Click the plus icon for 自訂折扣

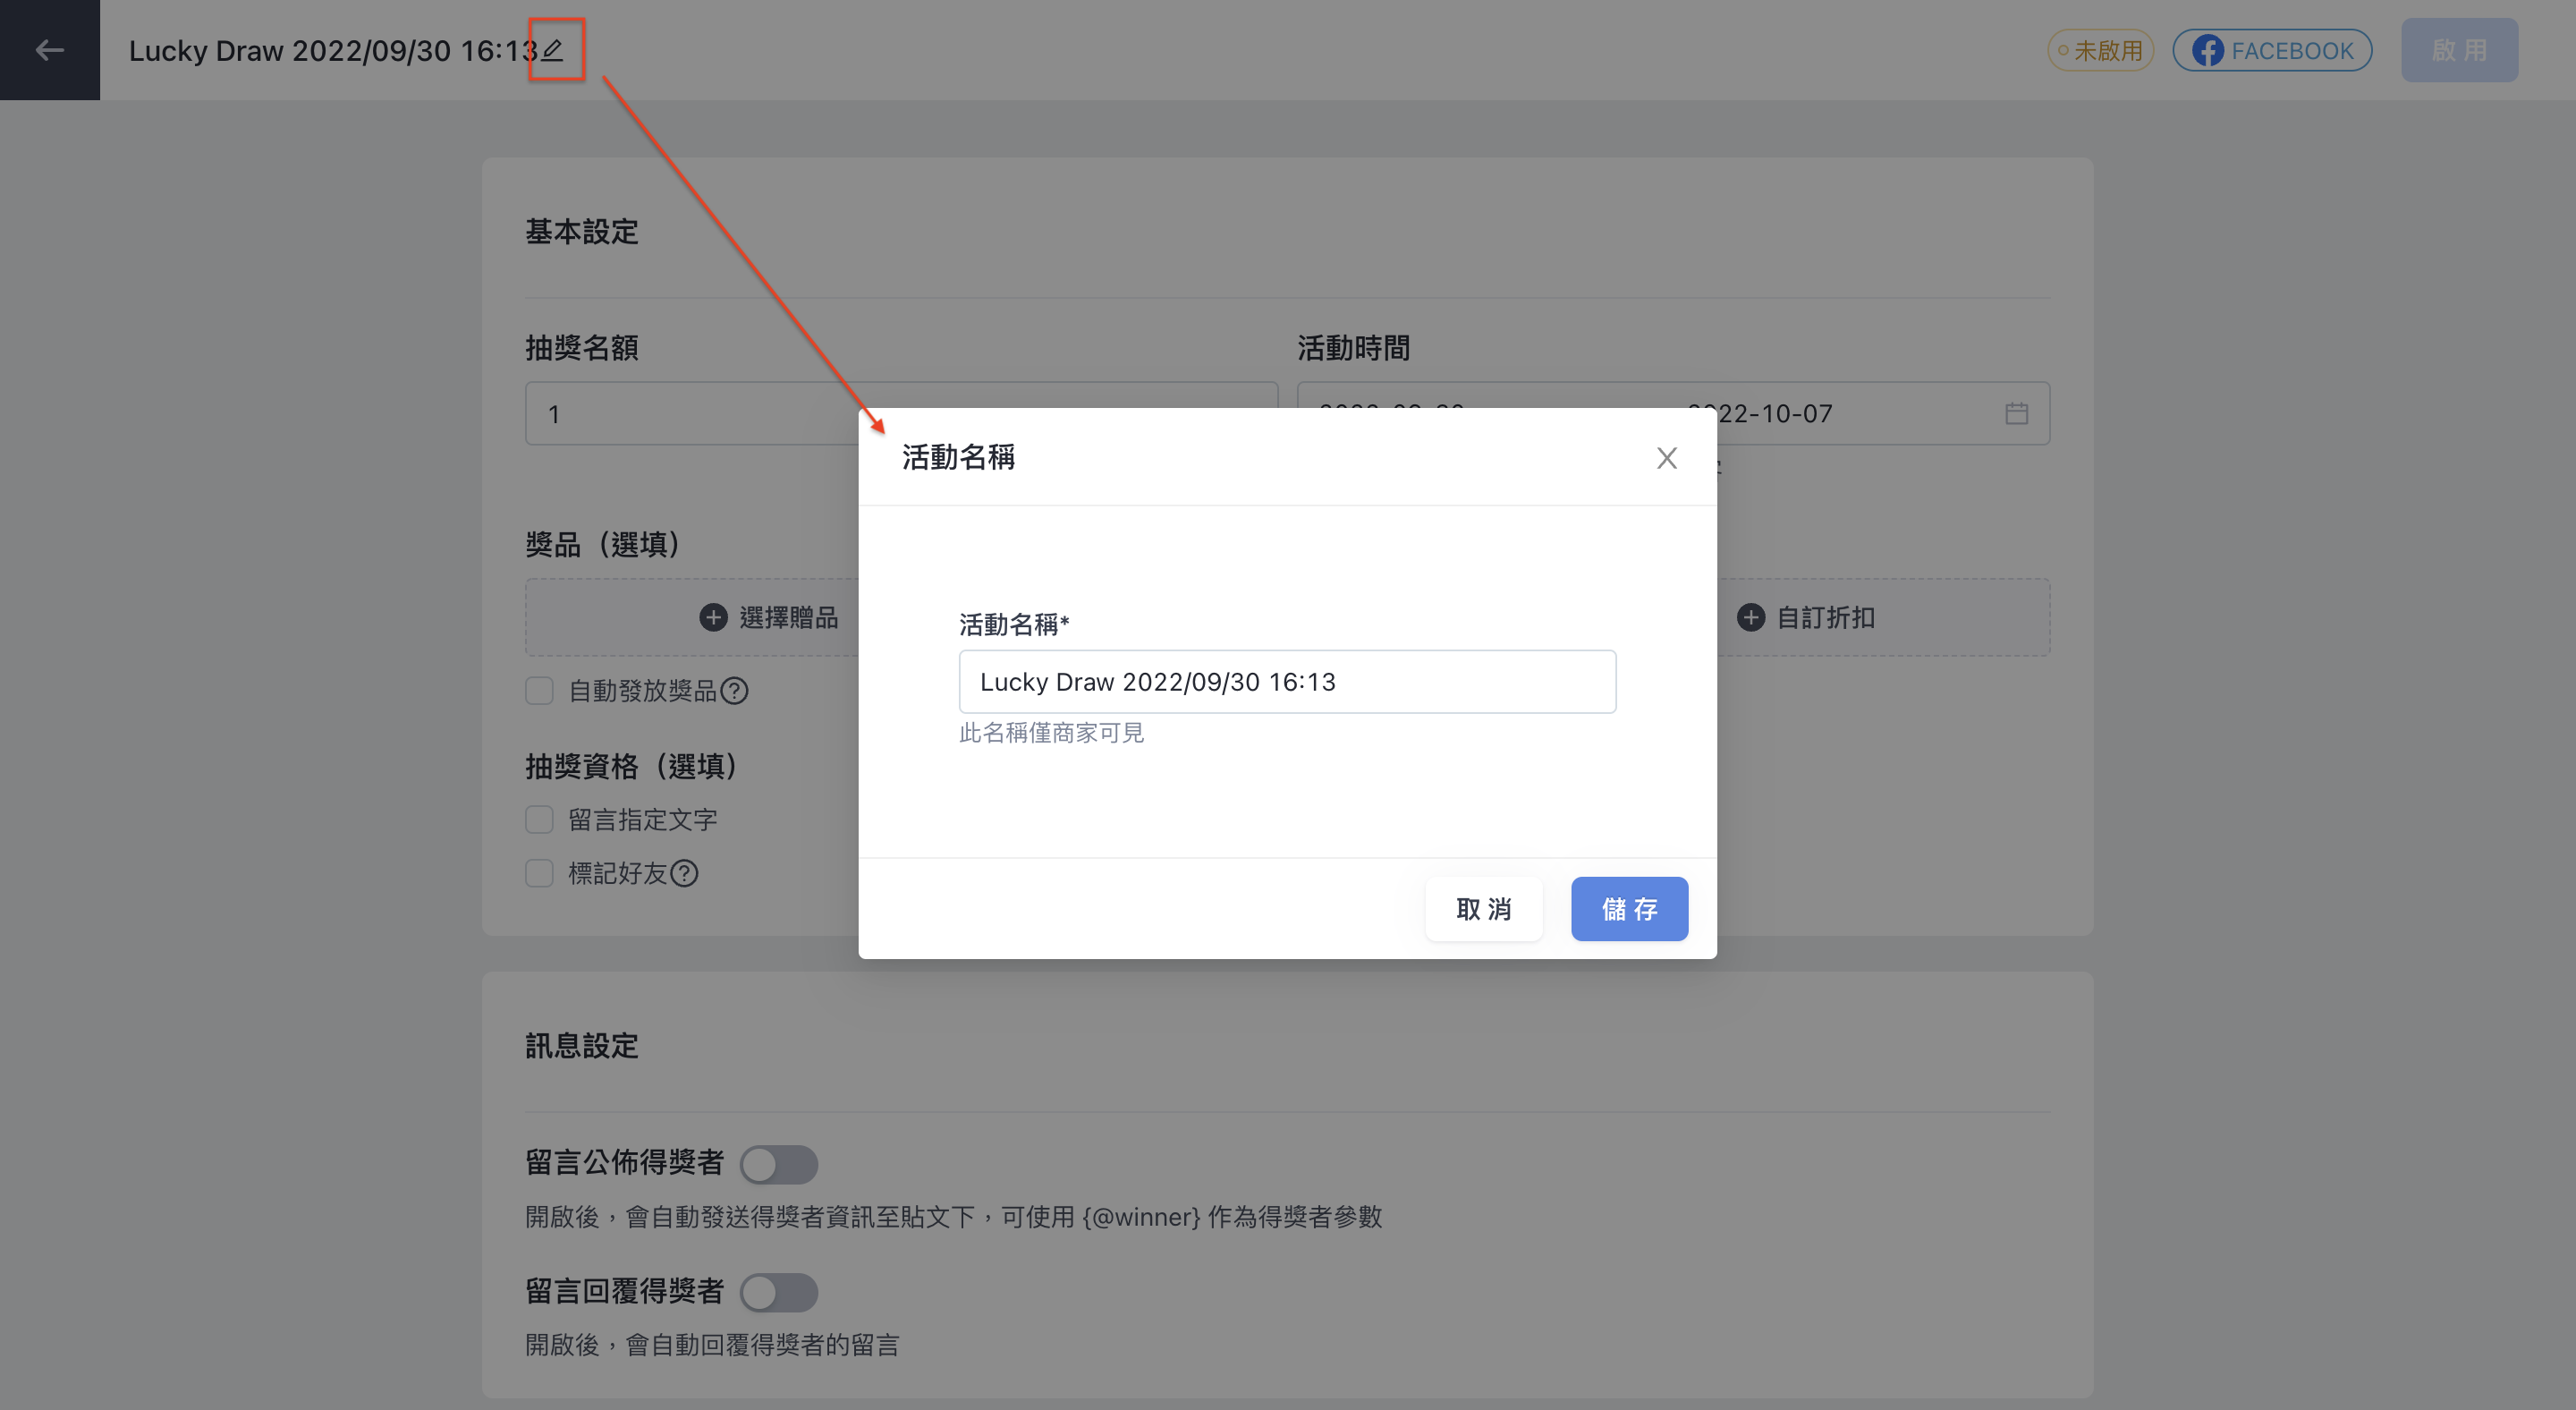coord(1750,617)
